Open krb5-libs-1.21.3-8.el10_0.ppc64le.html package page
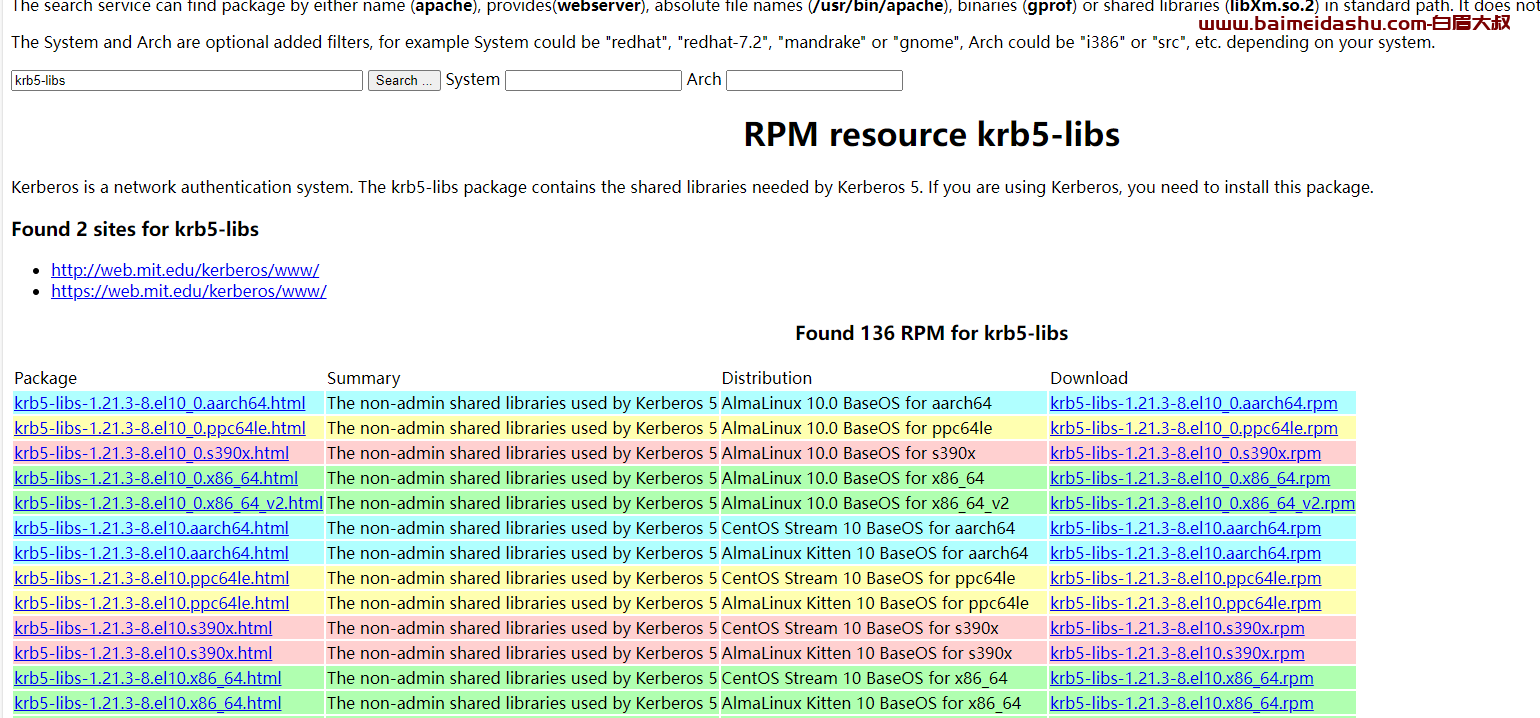This screenshot has height=718, width=1540. click(160, 428)
